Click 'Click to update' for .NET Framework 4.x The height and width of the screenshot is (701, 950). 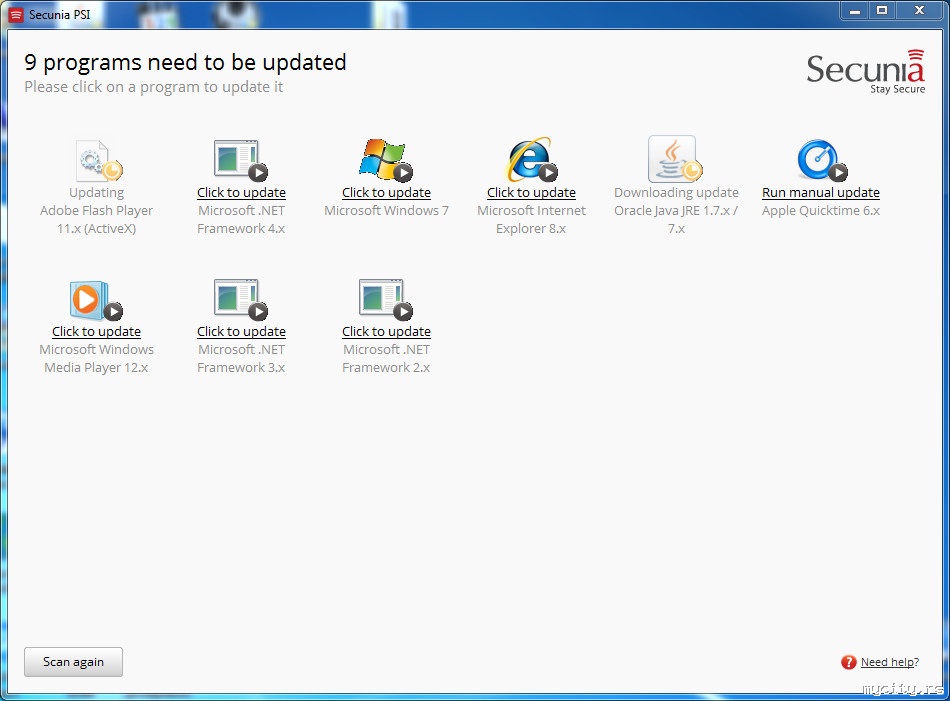241,193
